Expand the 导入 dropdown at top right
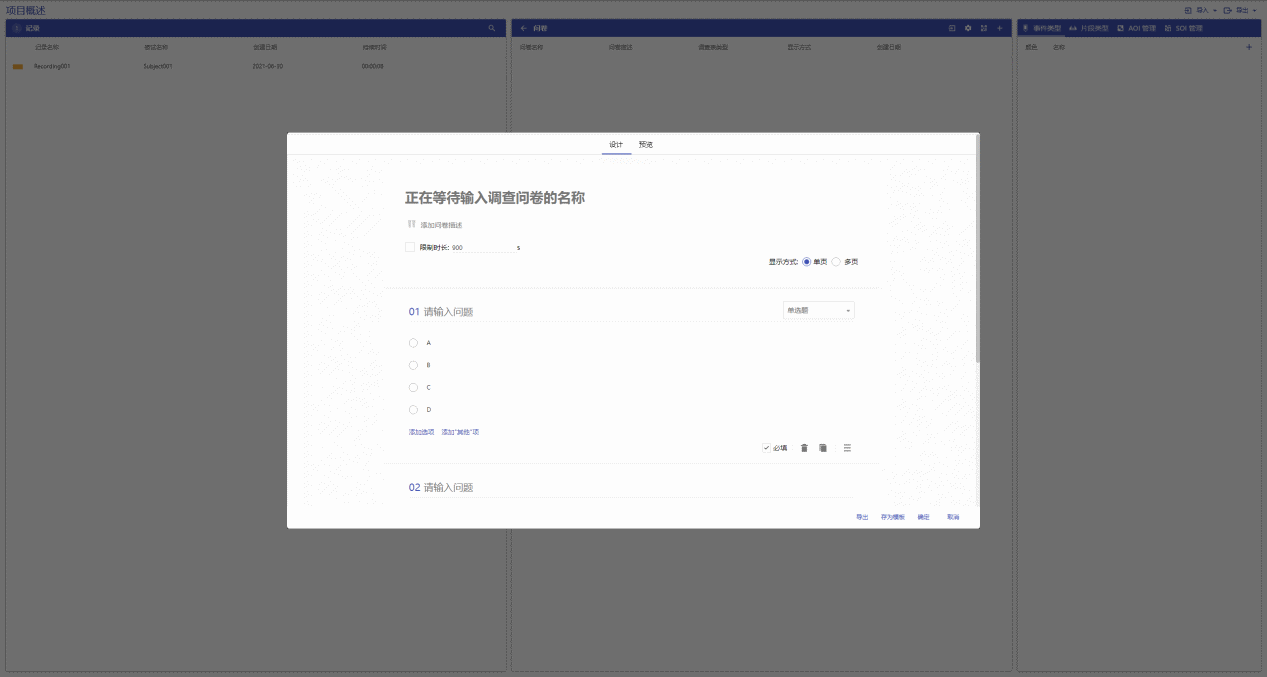The image size is (1267, 677). pos(1201,10)
